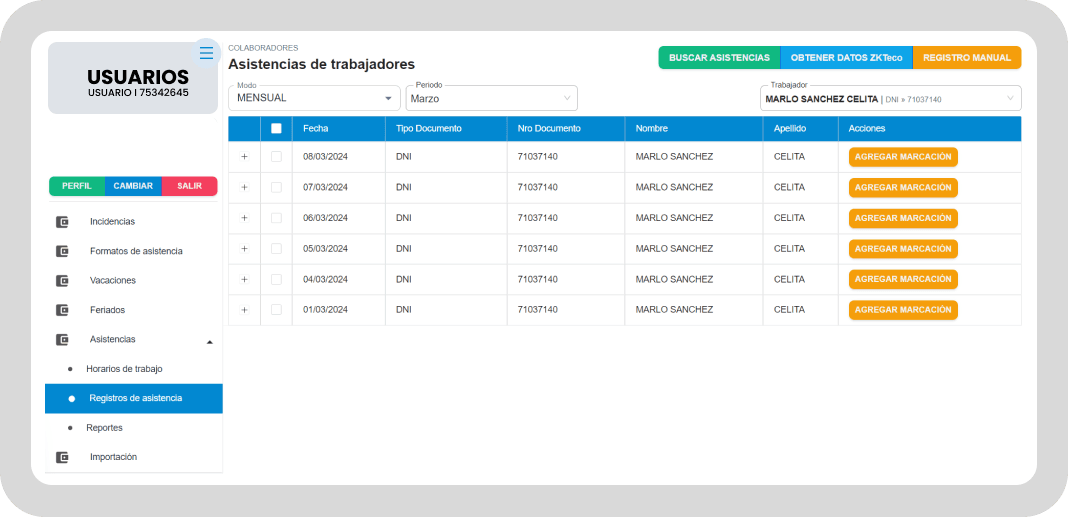The image size is (1068, 517).
Task: Open the Periodo Marzo dropdown
Action: 491,98
